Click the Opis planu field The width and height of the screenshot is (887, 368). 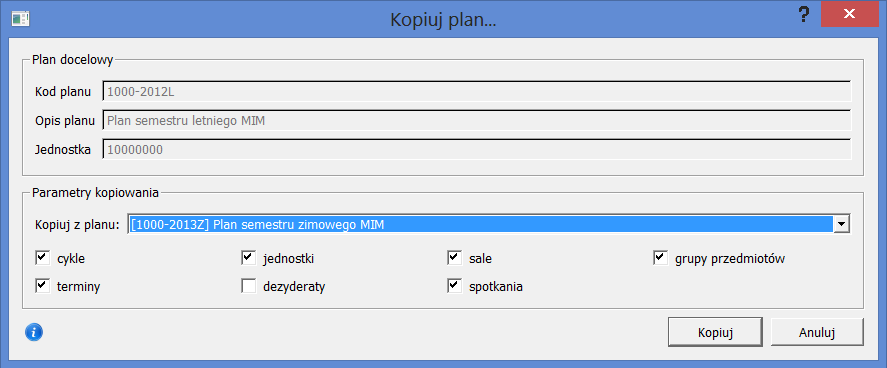click(x=477, y=120)
